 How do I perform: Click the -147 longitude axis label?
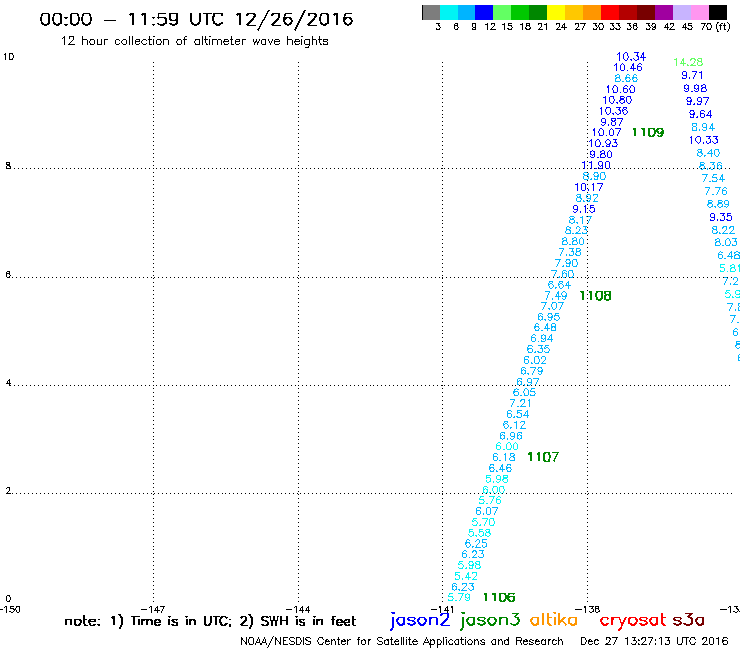(x=153, y=609)
